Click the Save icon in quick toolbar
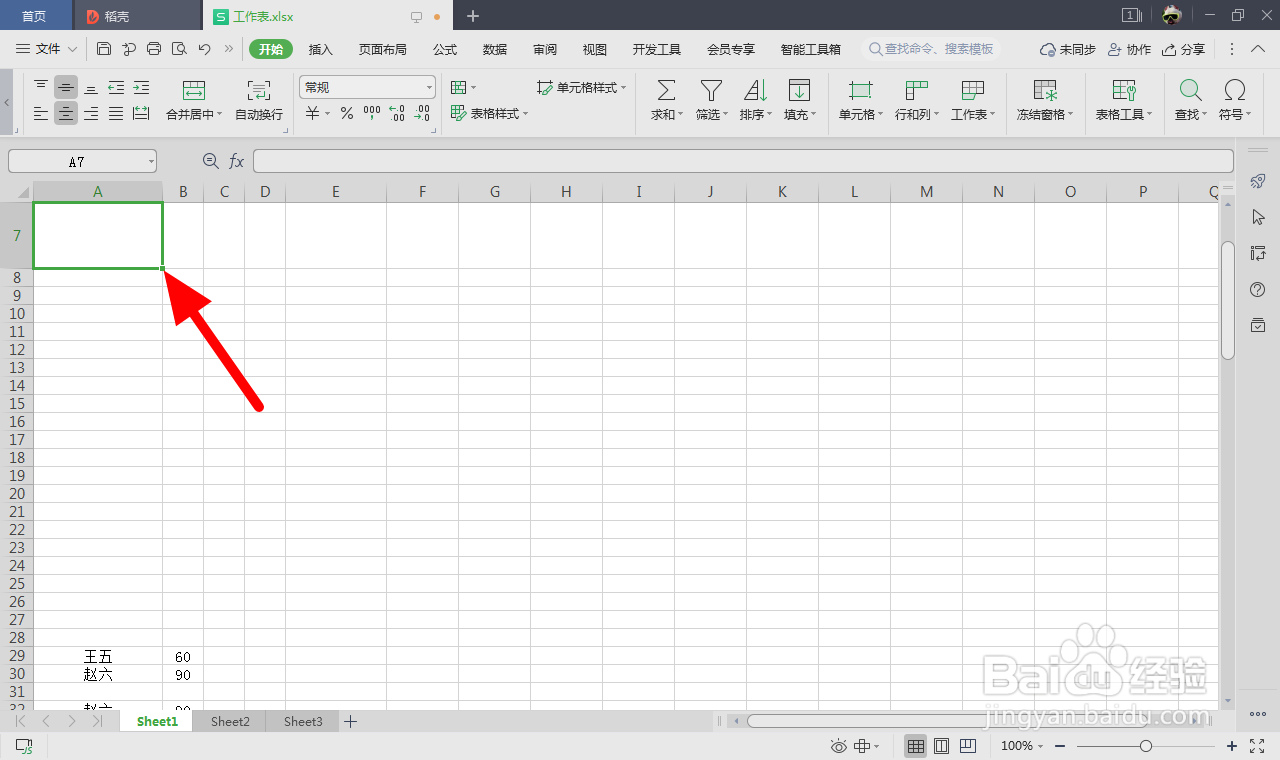The height and width of the screenshot is (760, 1280). click(x=104, y=48)
